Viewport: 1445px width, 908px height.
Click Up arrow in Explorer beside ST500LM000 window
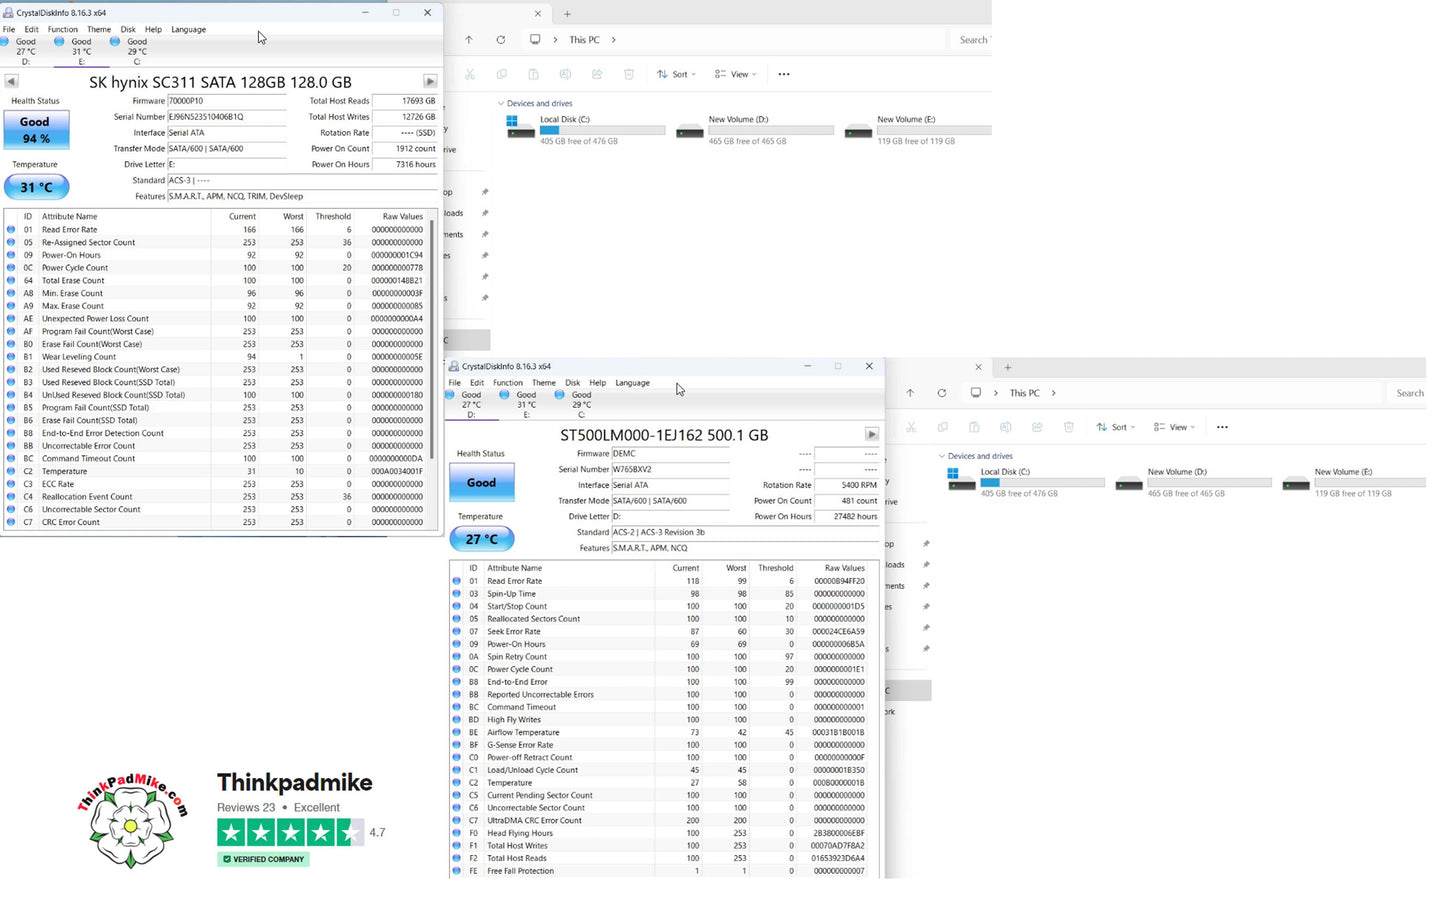pos(910,393)
